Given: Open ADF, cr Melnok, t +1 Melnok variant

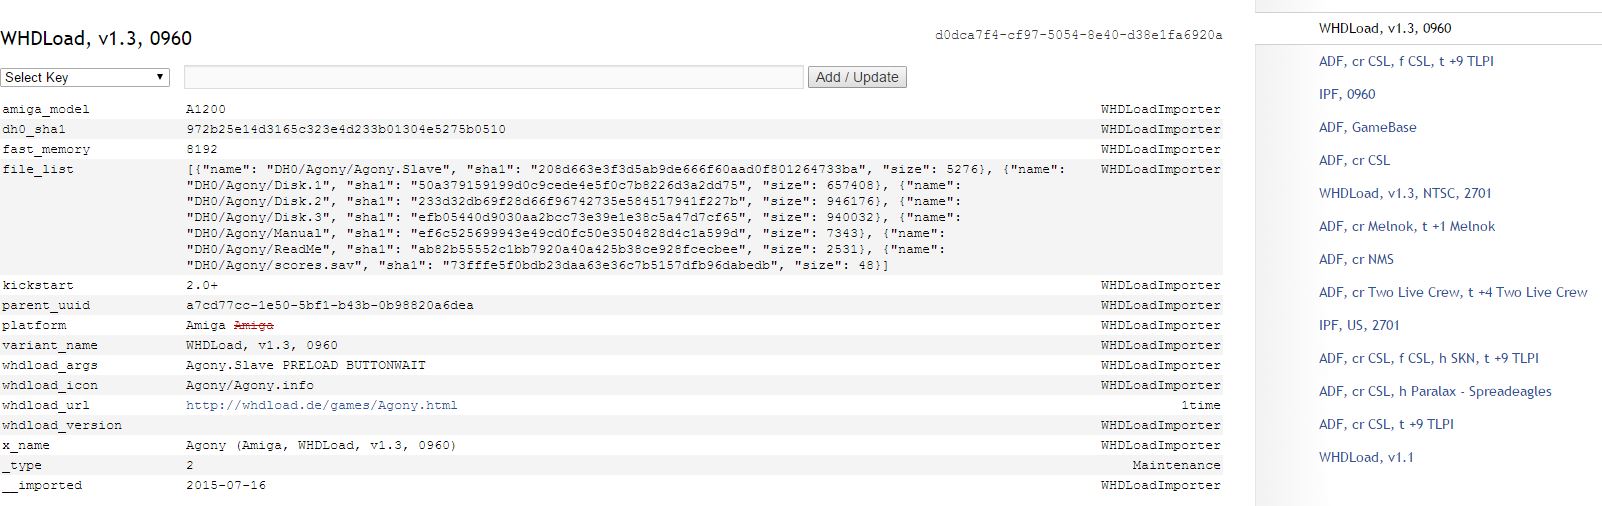Looking at the screenshot, I should 1407,226.
